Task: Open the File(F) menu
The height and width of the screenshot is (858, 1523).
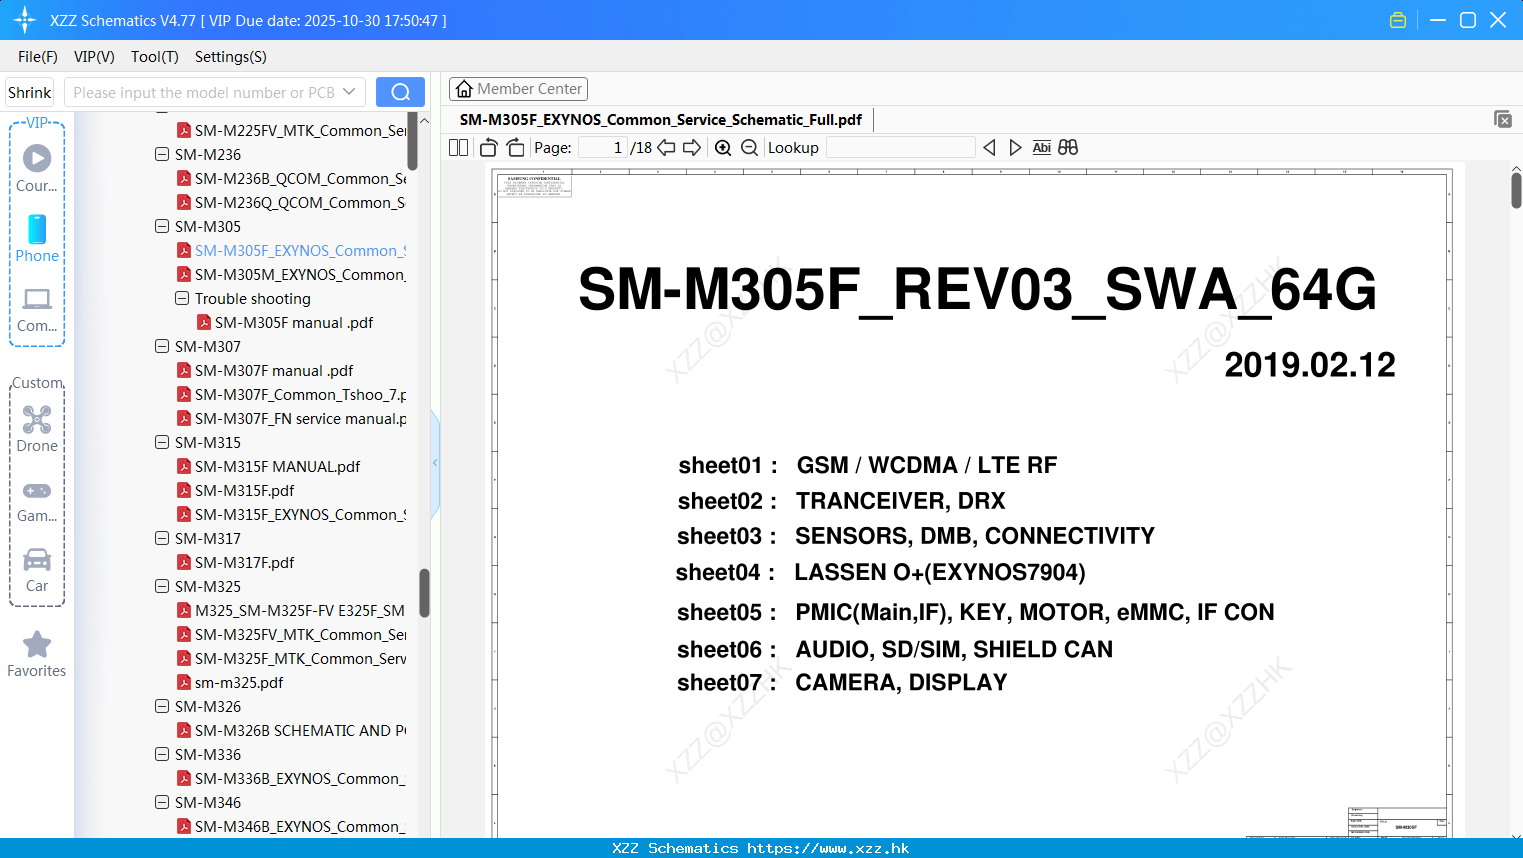Action: point(38,57)
